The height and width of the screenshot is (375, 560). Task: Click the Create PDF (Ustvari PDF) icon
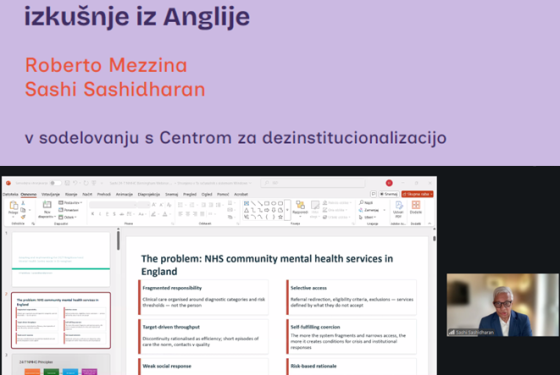[x=399, y=205]
